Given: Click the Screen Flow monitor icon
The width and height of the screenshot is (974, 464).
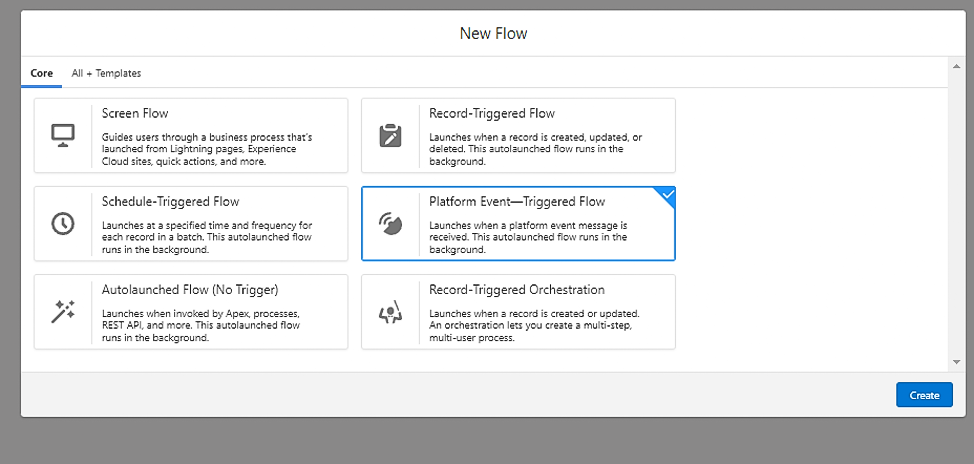Looking at the screenshot, I should click(x=62, y=135).
